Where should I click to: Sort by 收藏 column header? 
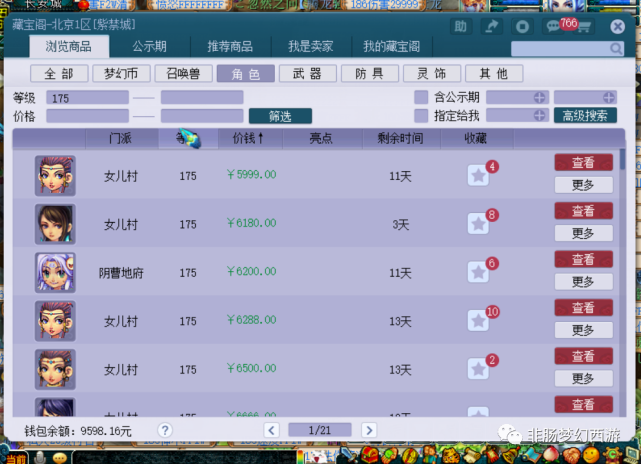coord(476,138)
